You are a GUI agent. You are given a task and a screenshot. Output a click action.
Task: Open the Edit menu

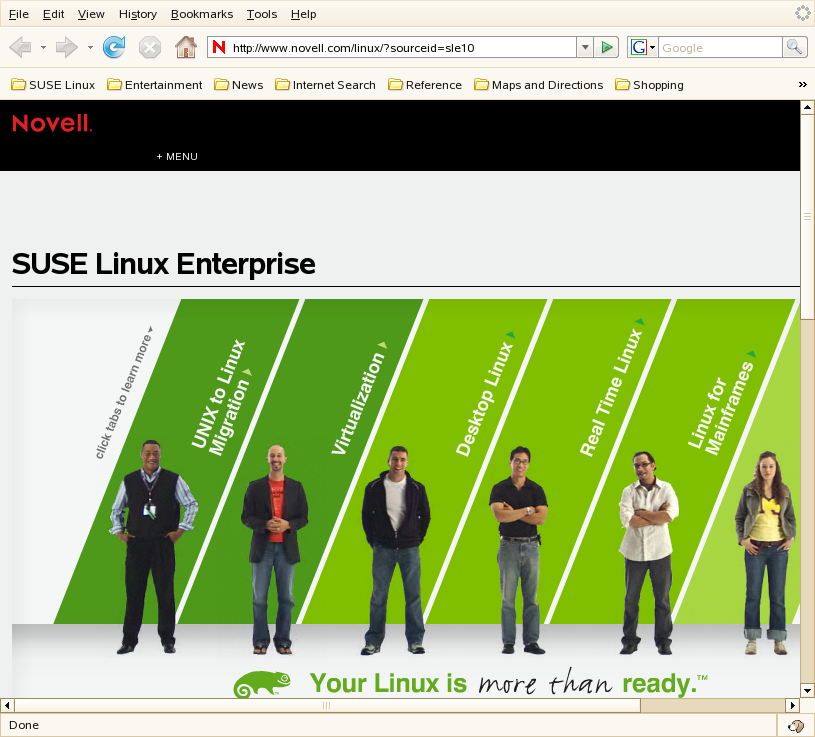pos(53,14)
